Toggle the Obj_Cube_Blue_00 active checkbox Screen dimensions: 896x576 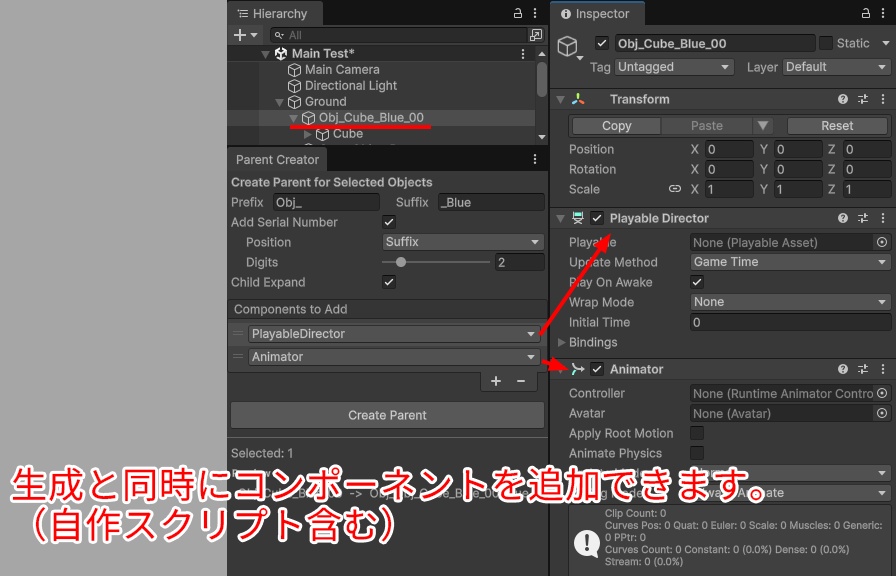click(601, 43)
